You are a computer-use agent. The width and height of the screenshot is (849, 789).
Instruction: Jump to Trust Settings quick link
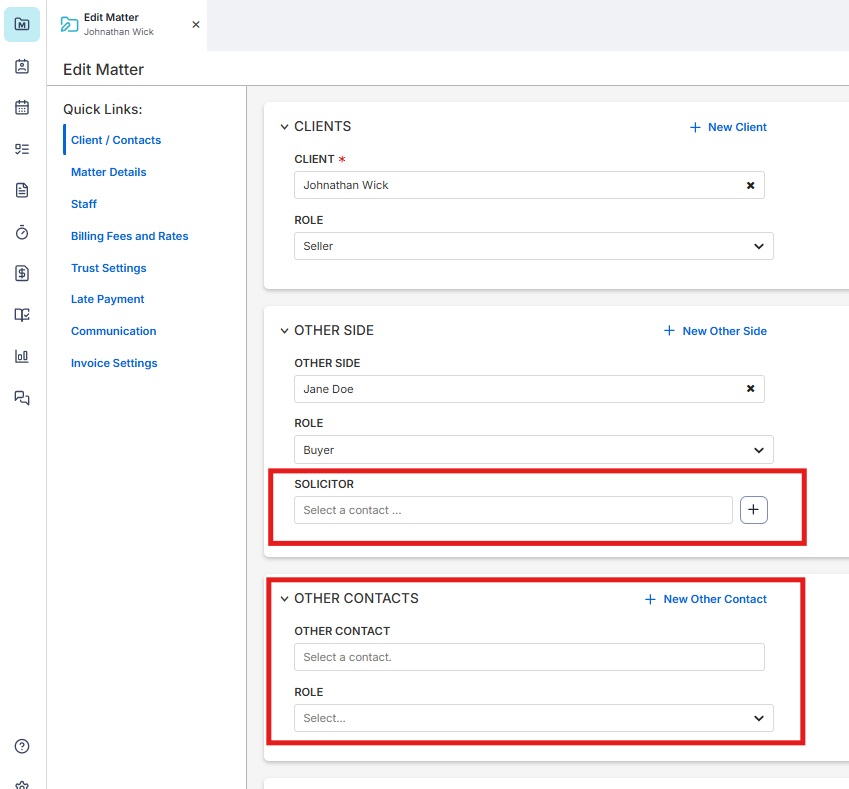tap(108, 268)
